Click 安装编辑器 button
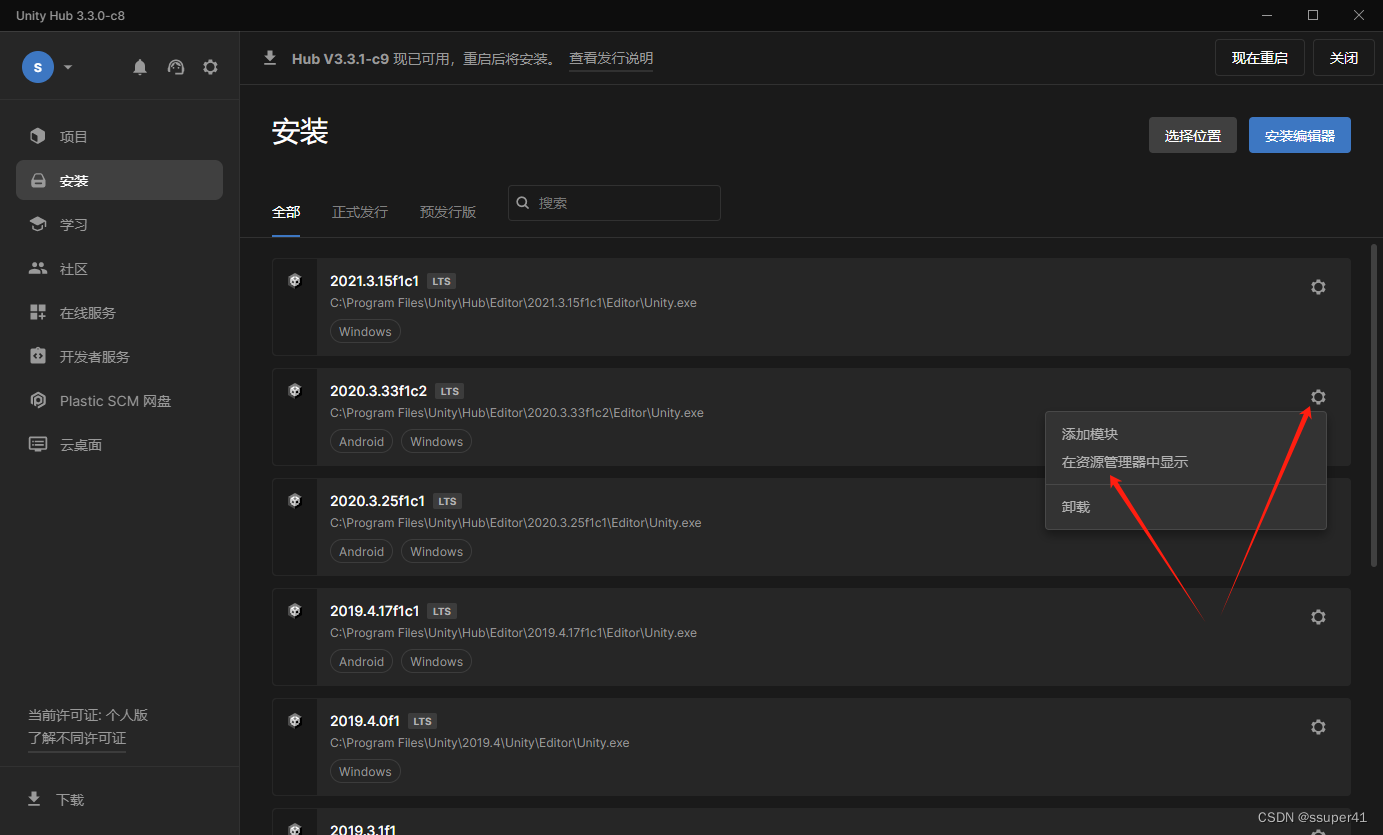 point(1300,135)
